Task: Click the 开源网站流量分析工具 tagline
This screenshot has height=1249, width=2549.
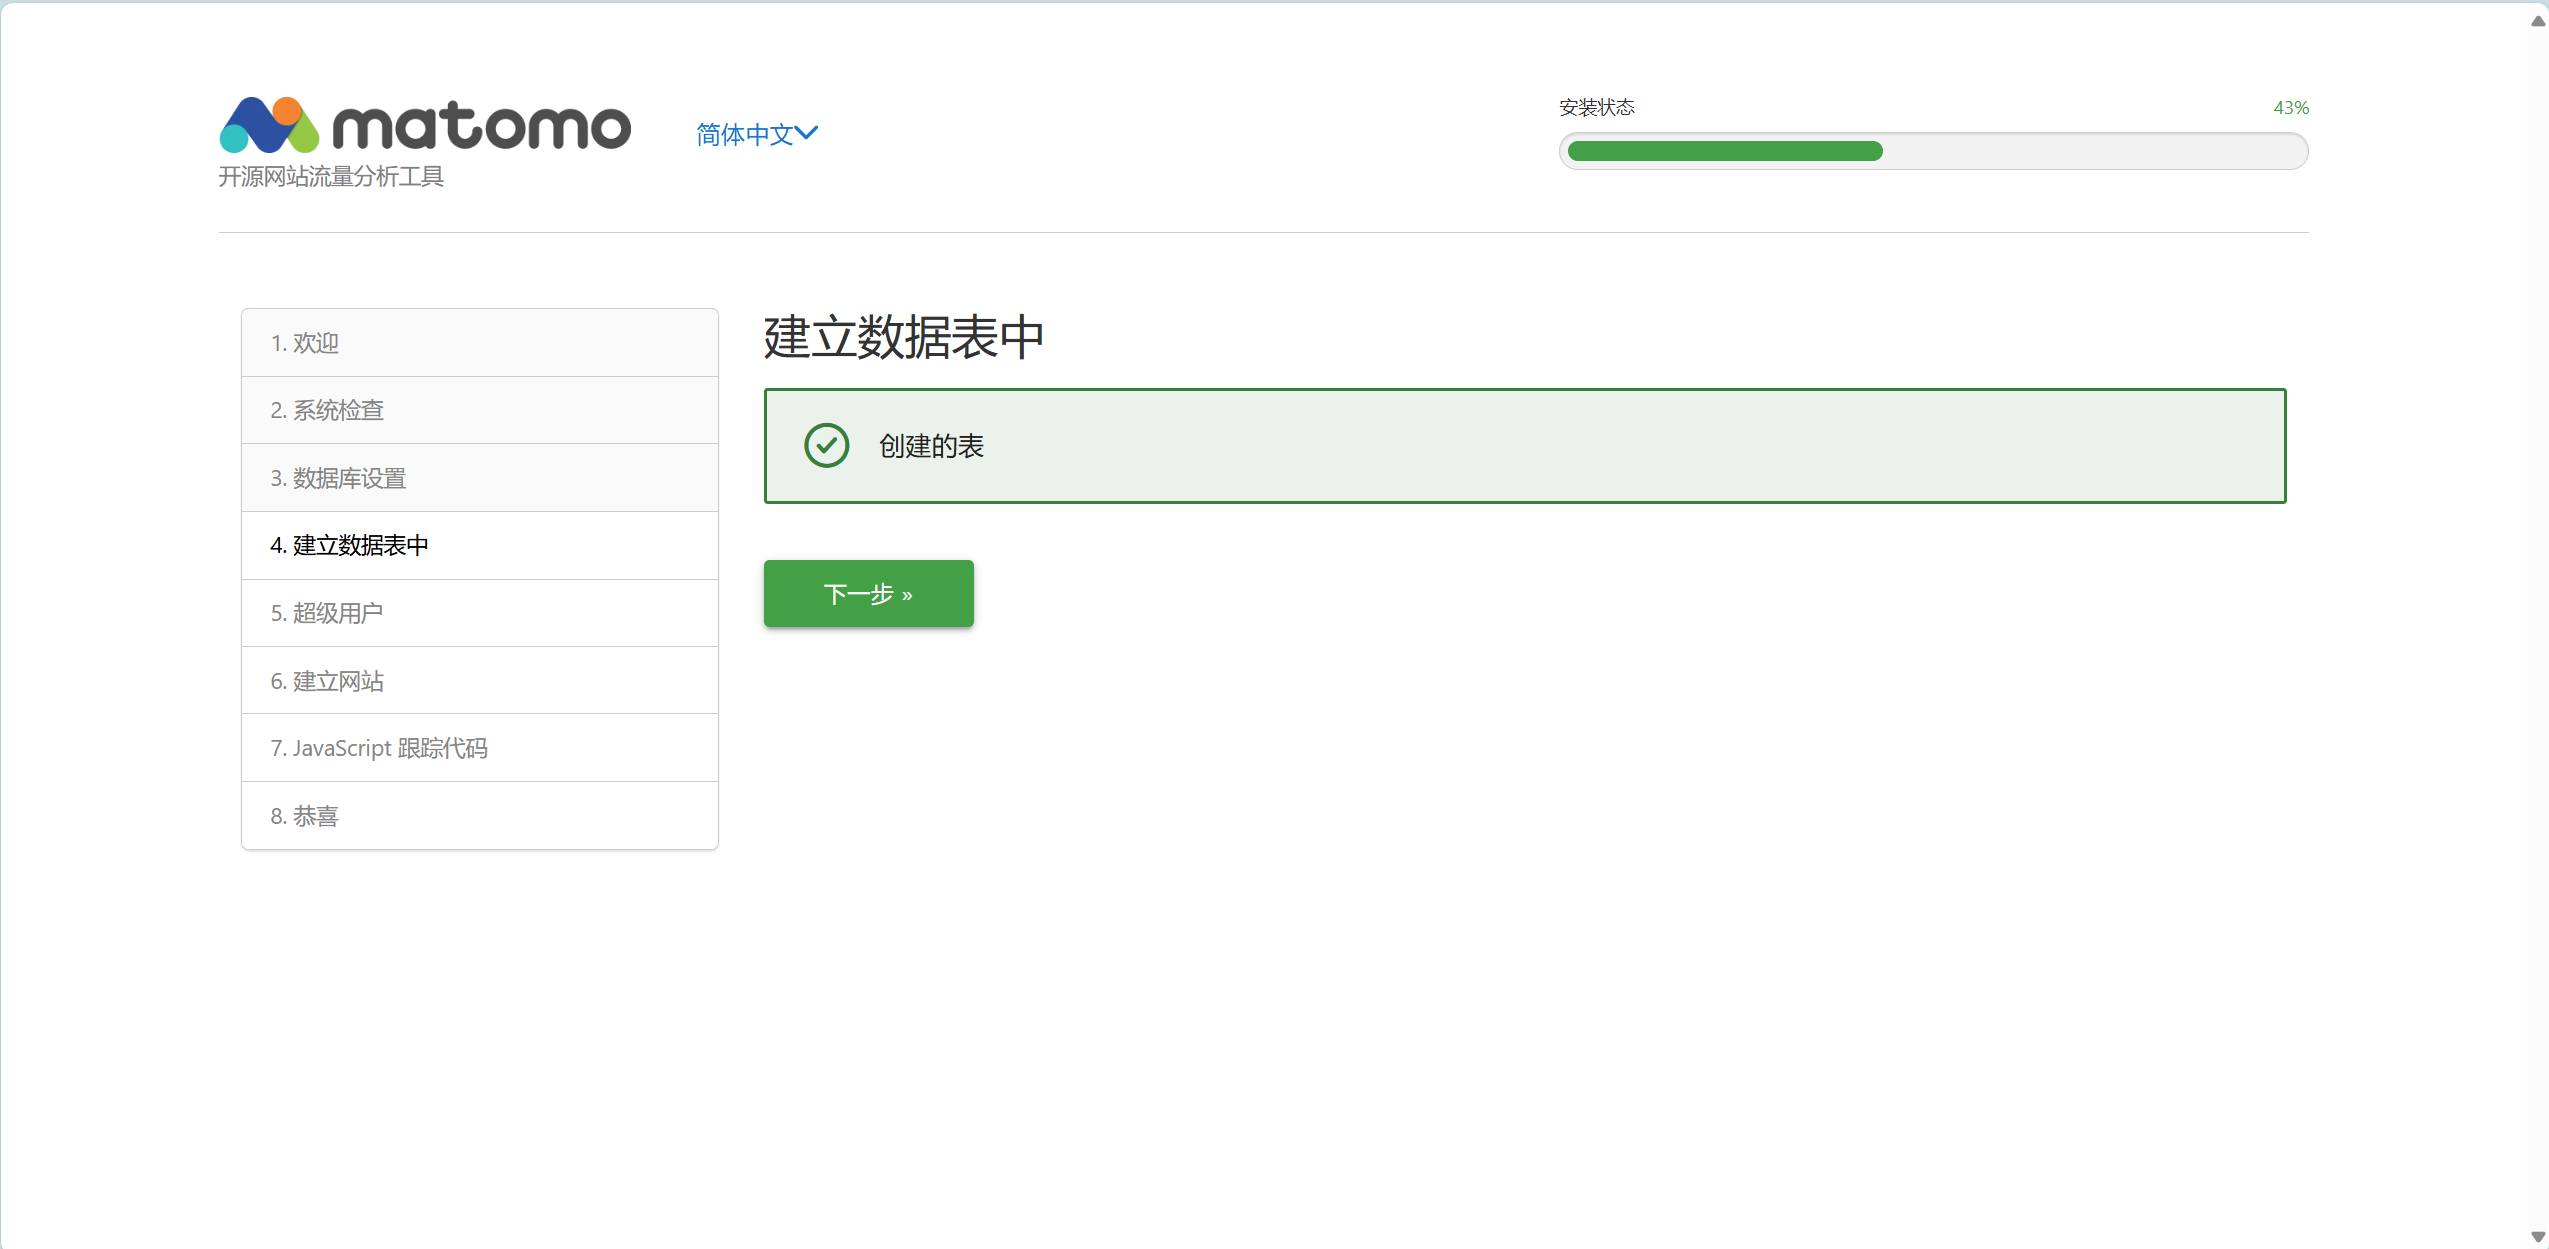Action: pos(331,177)
